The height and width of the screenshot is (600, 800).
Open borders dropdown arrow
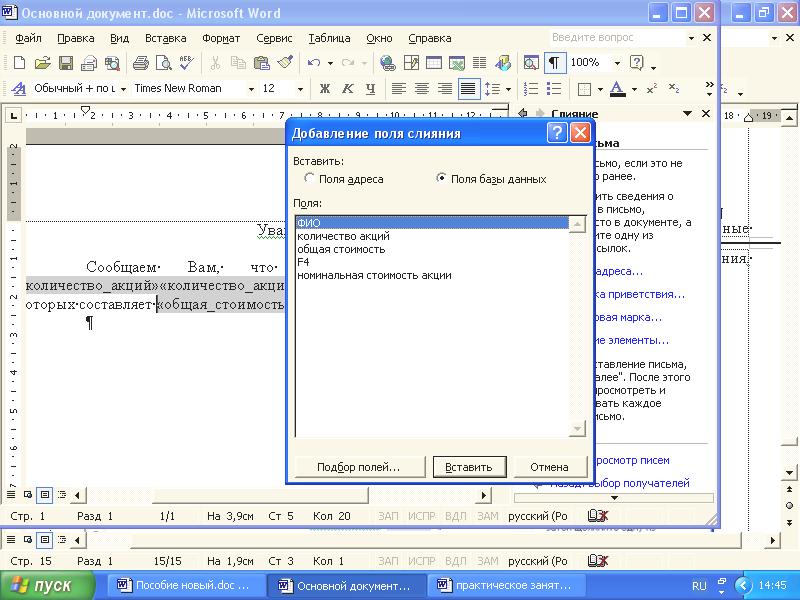pos(600,89)
